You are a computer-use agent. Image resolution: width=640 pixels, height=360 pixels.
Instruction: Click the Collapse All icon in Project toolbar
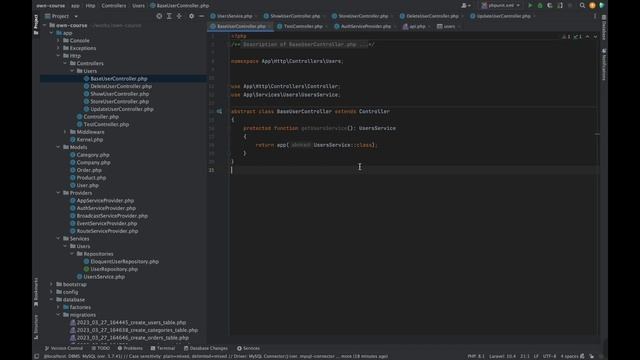[x=180, y=16]
